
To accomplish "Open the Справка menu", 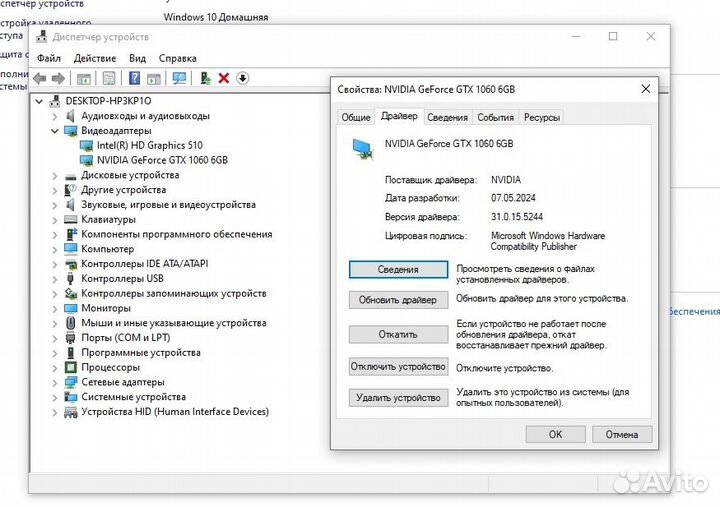I will click(x=178, y=58).
